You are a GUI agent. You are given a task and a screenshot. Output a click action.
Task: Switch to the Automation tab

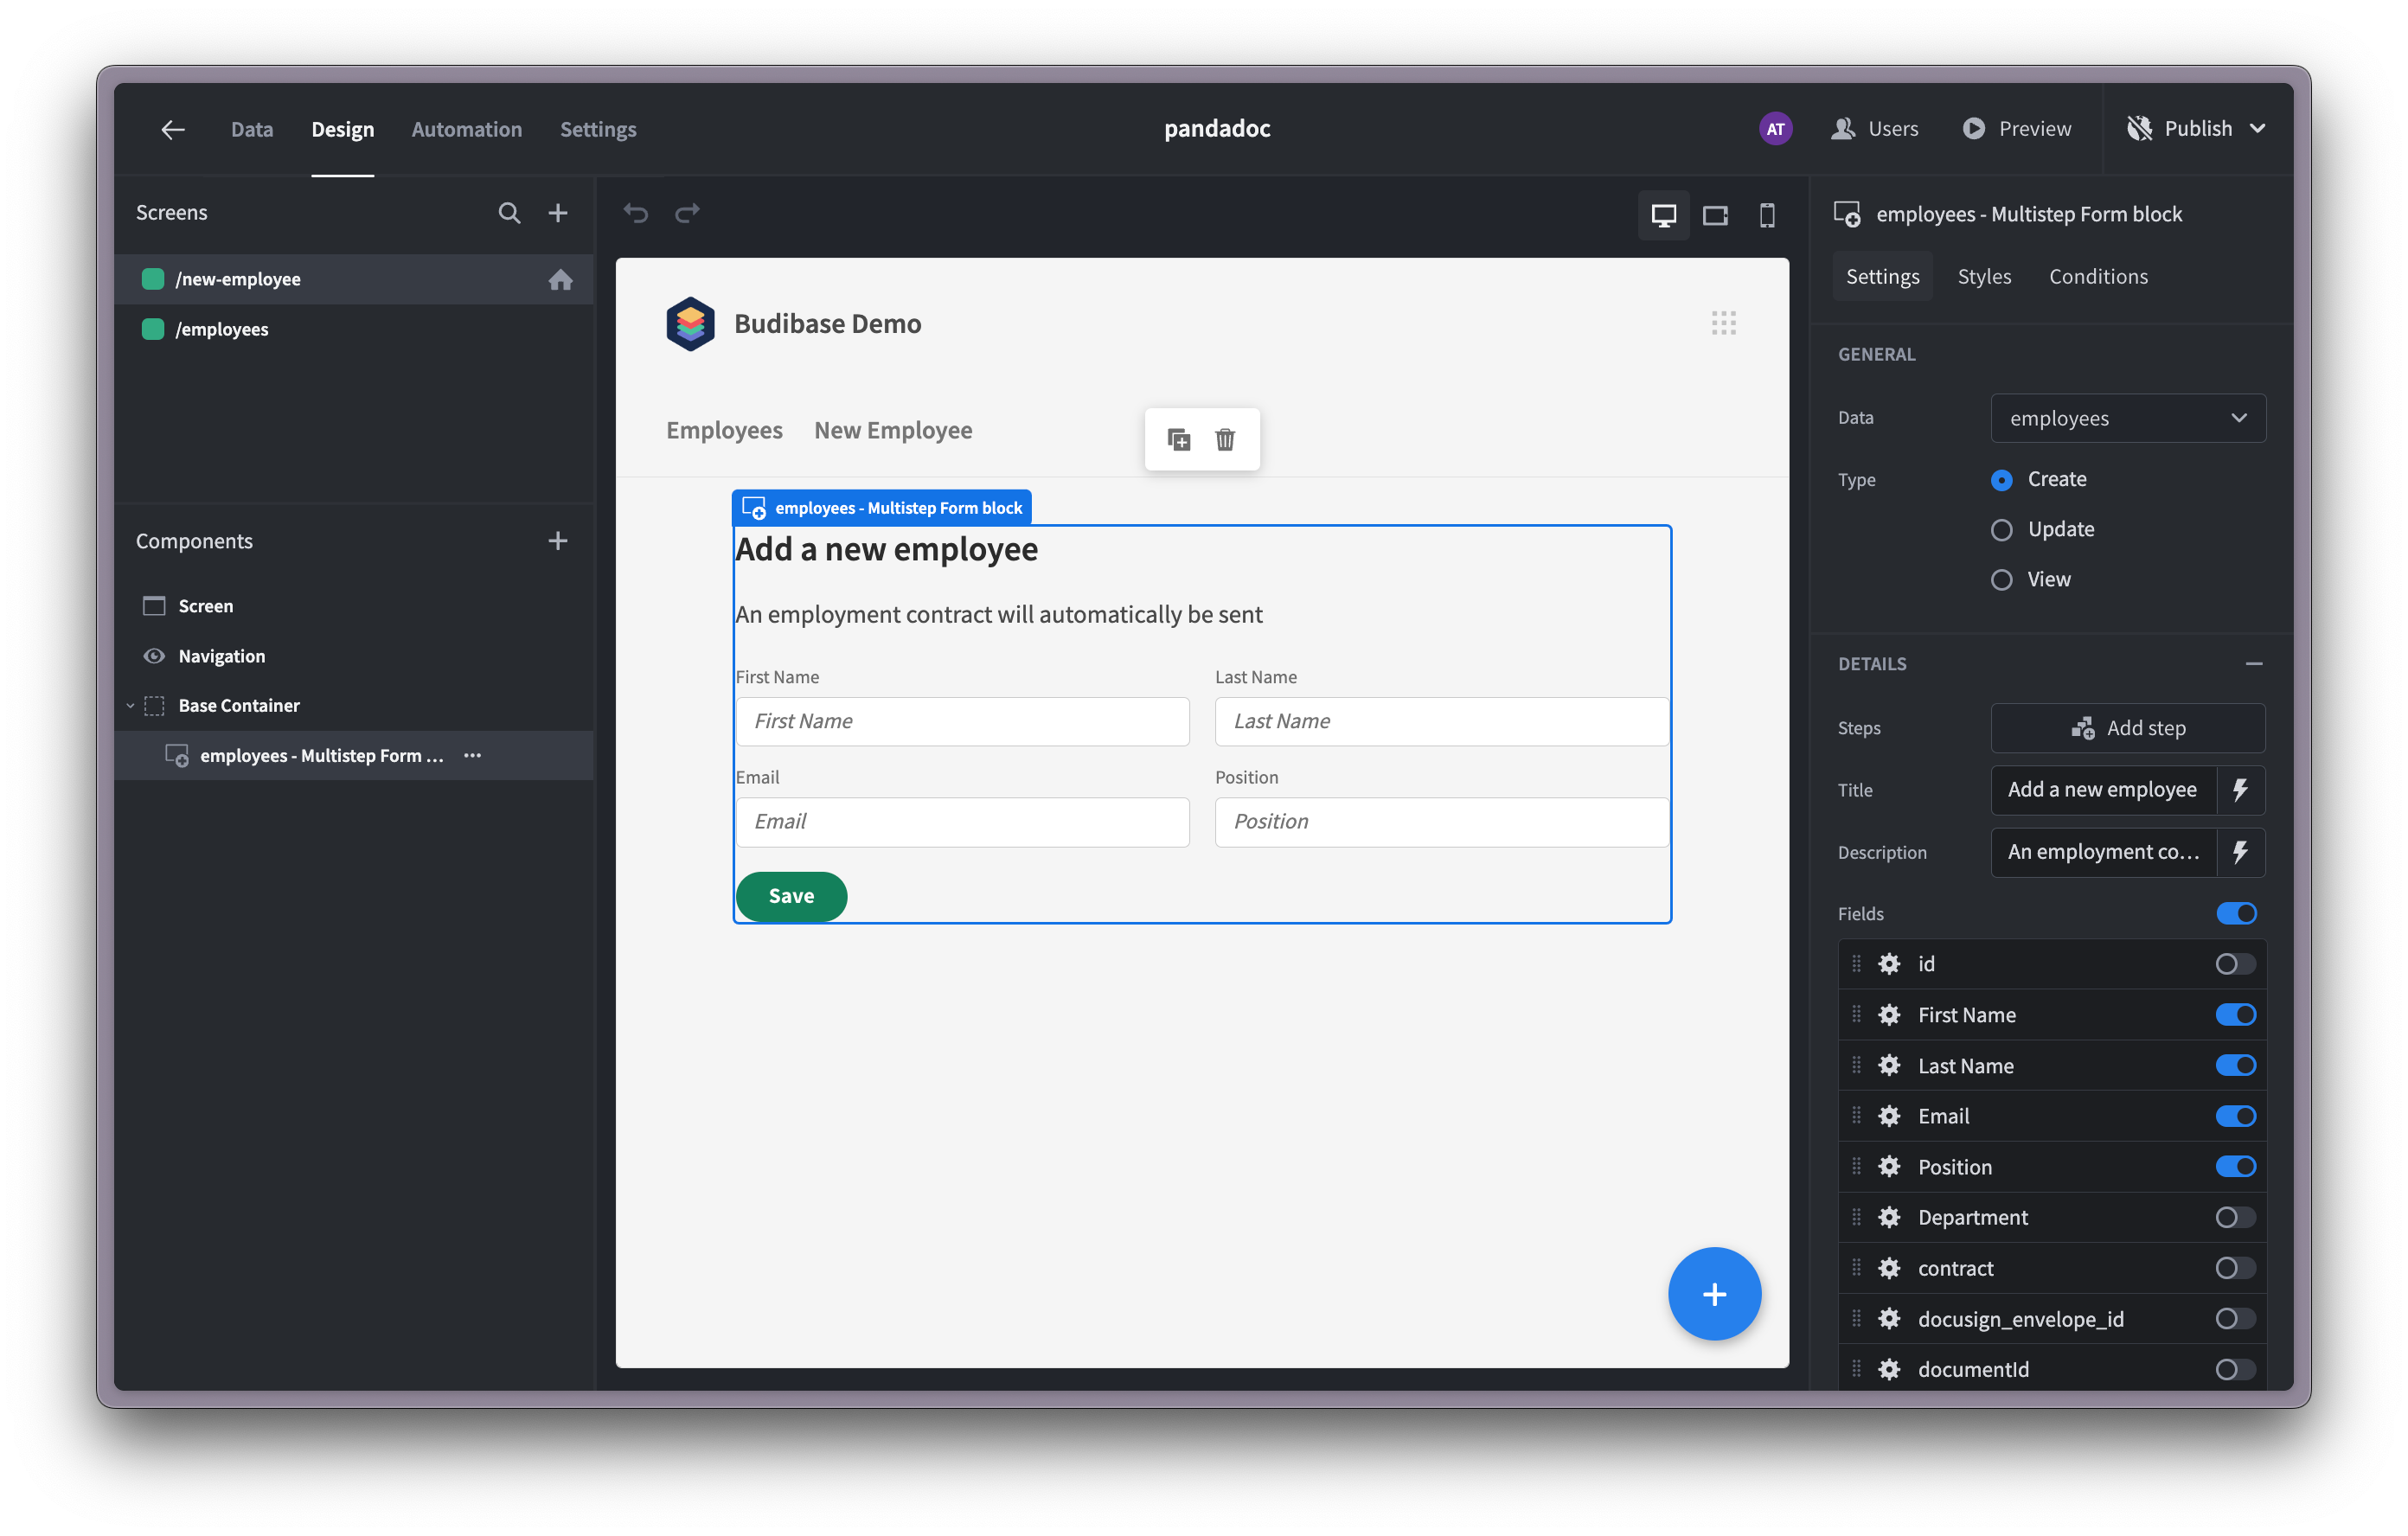pos(466,129)
